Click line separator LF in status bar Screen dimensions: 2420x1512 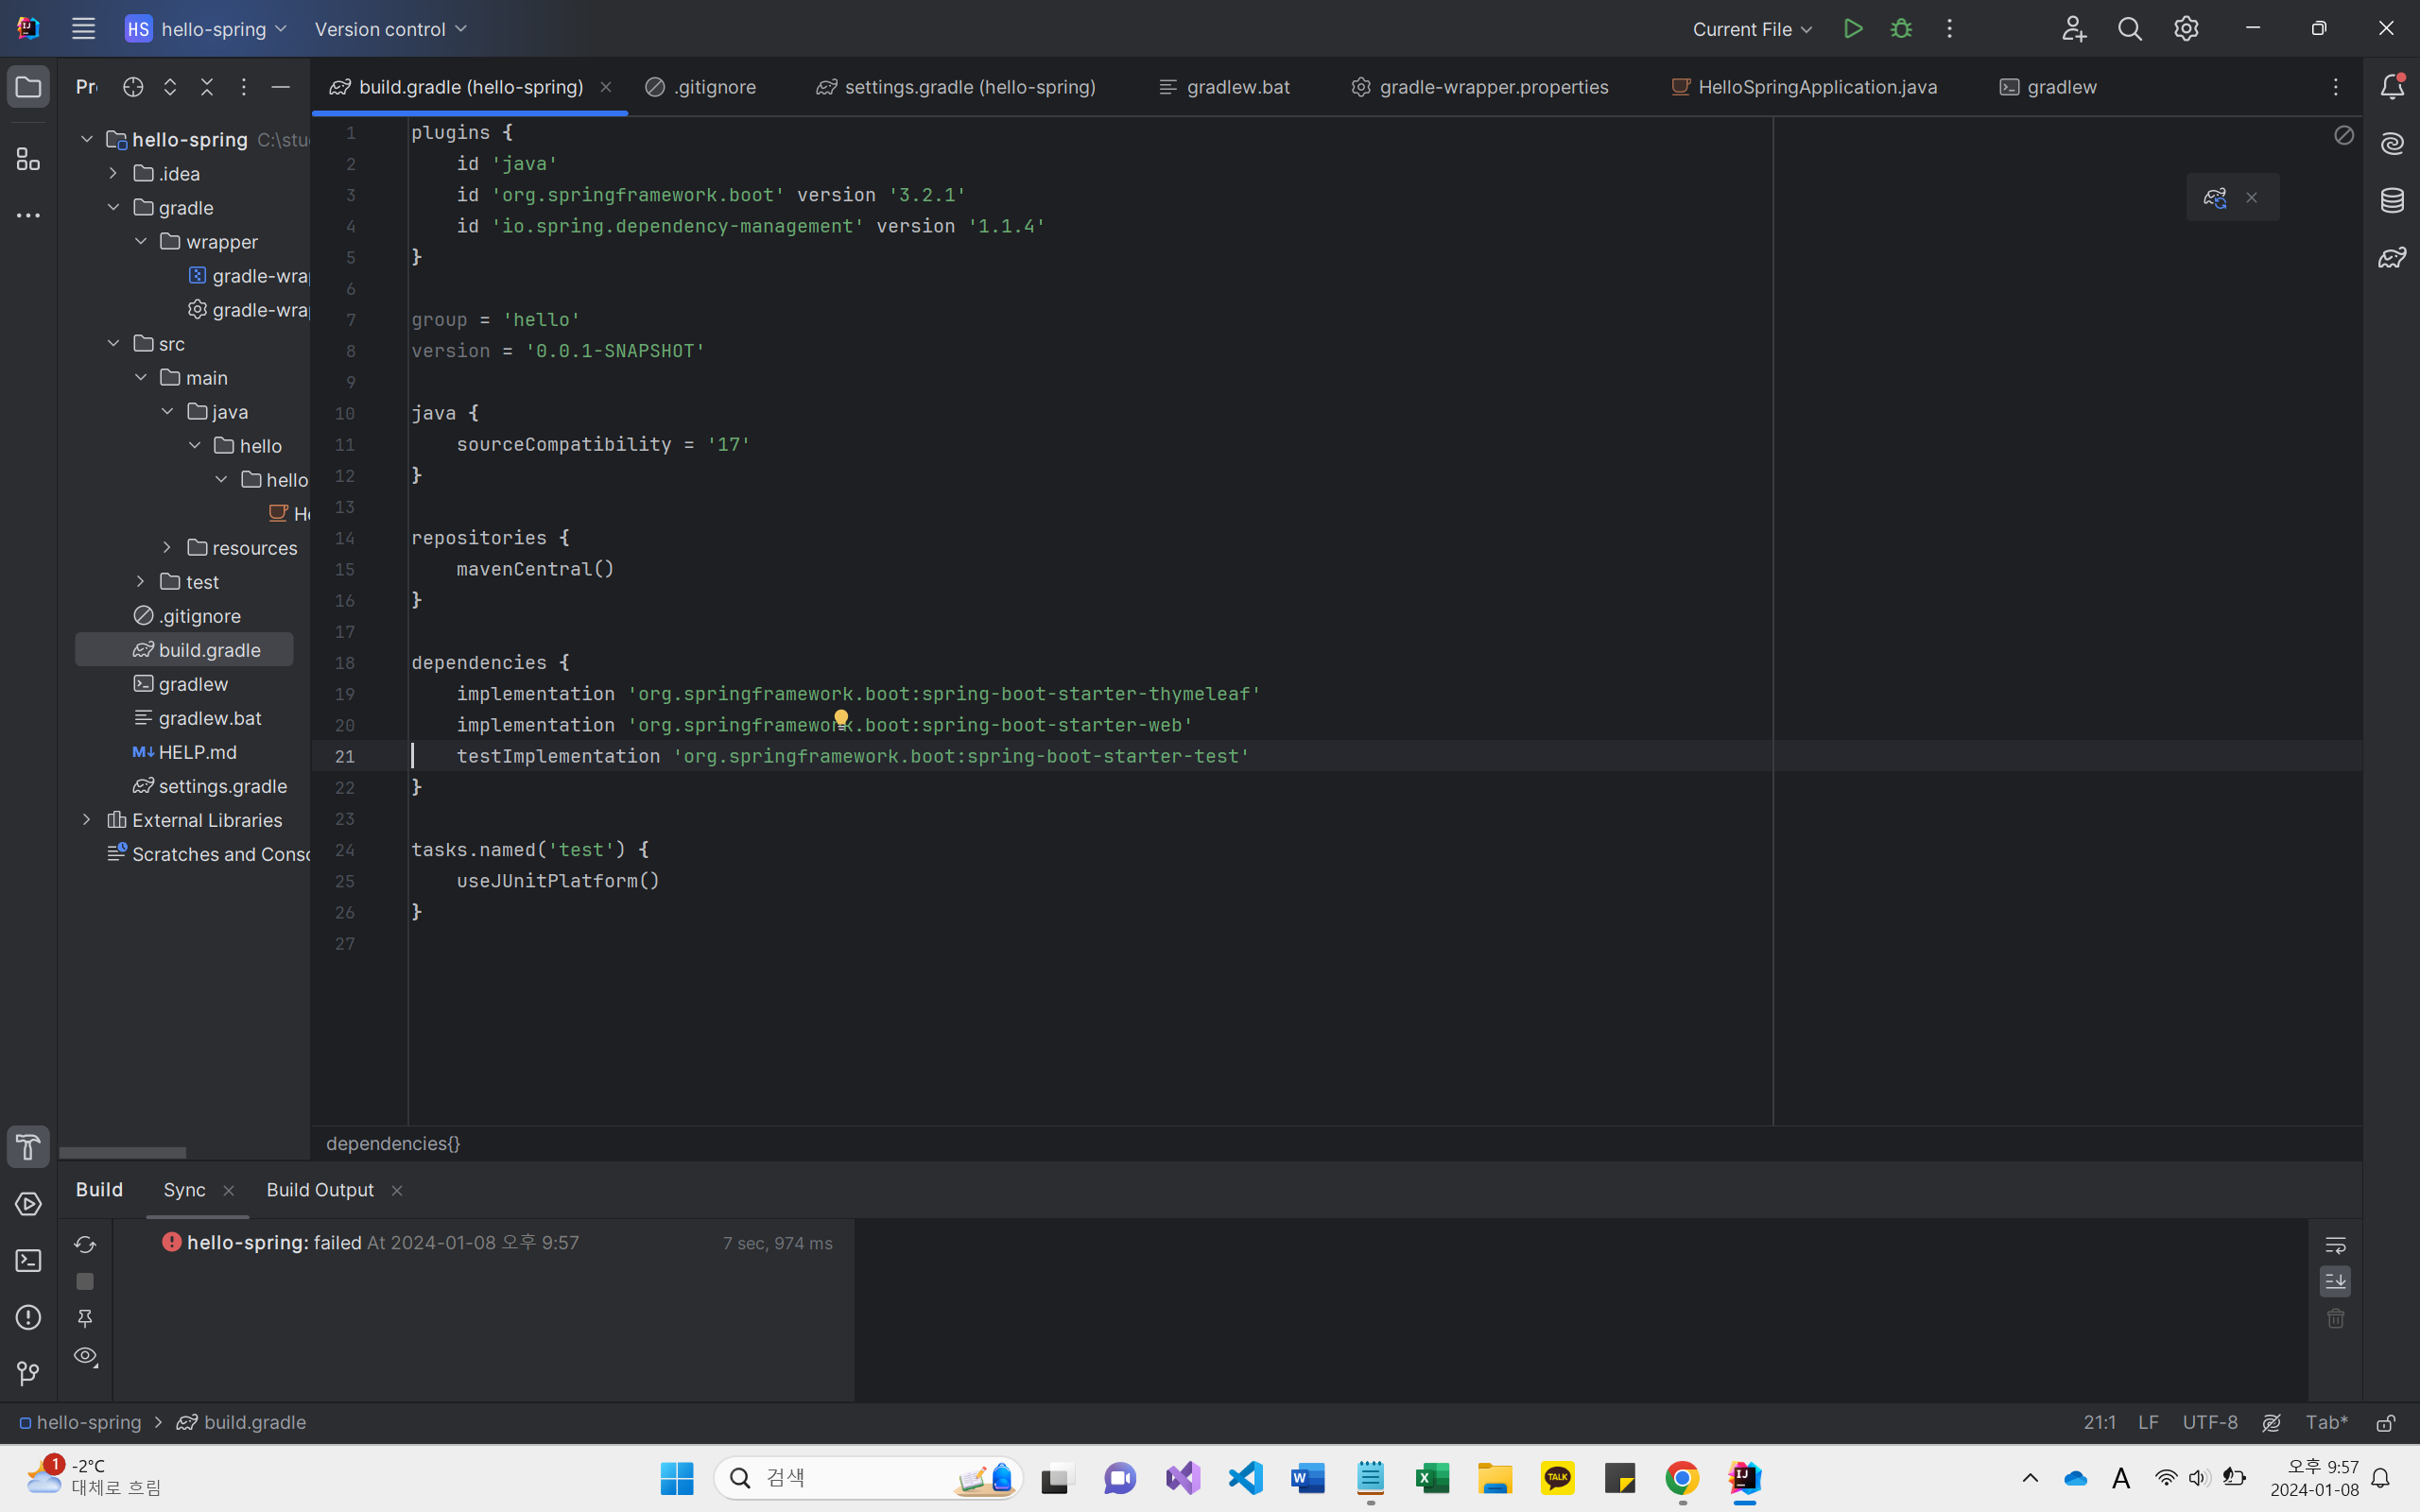click(2148, 1422)
